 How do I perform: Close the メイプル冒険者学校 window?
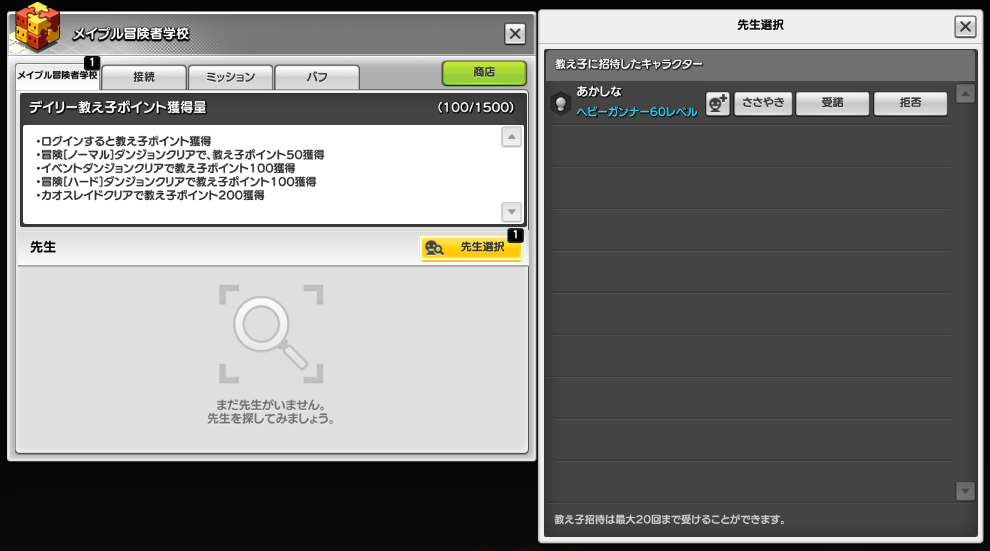click(x=515, y=33)
